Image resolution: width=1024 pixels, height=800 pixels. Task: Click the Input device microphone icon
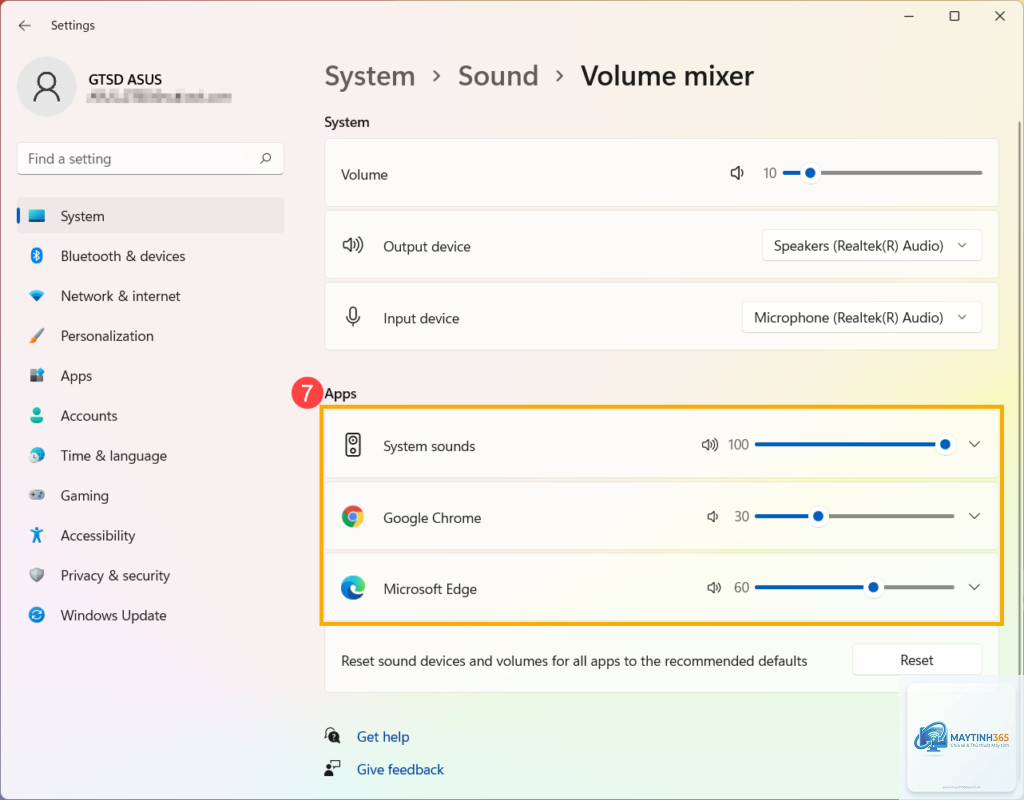(x=353, y=317)
